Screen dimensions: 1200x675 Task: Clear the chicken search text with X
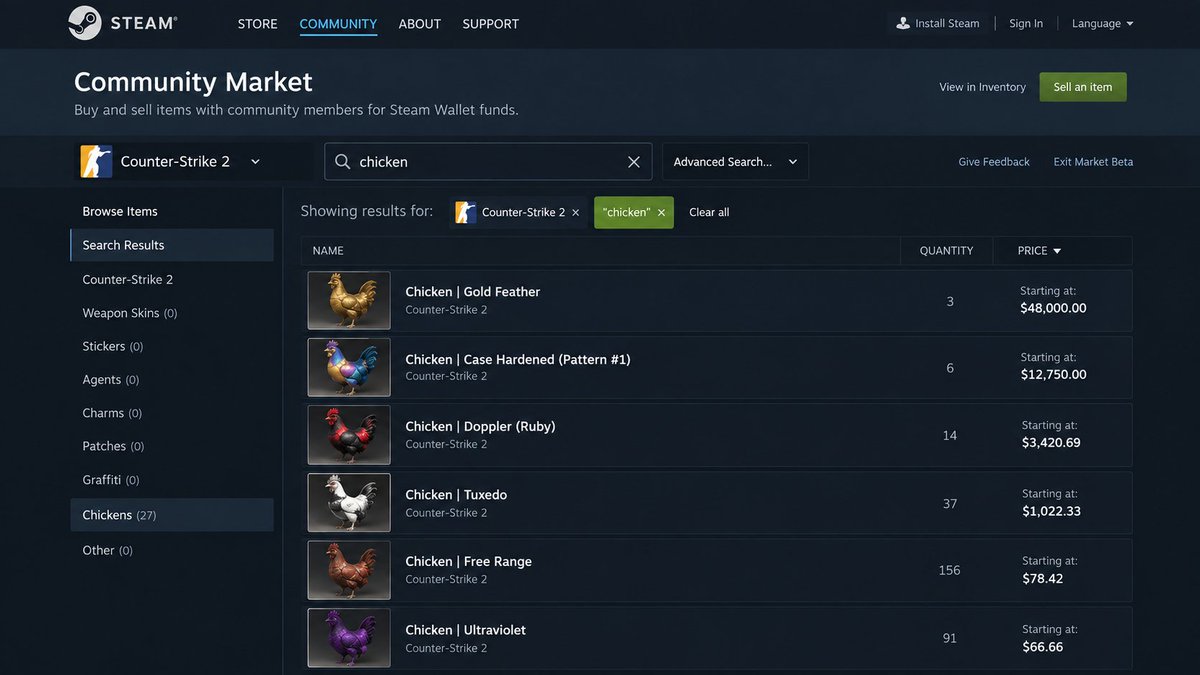(x=634, y=162)
